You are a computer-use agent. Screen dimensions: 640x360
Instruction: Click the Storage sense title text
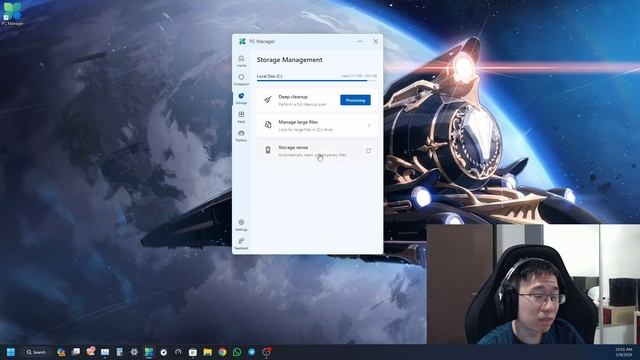[x=293, y=147]
